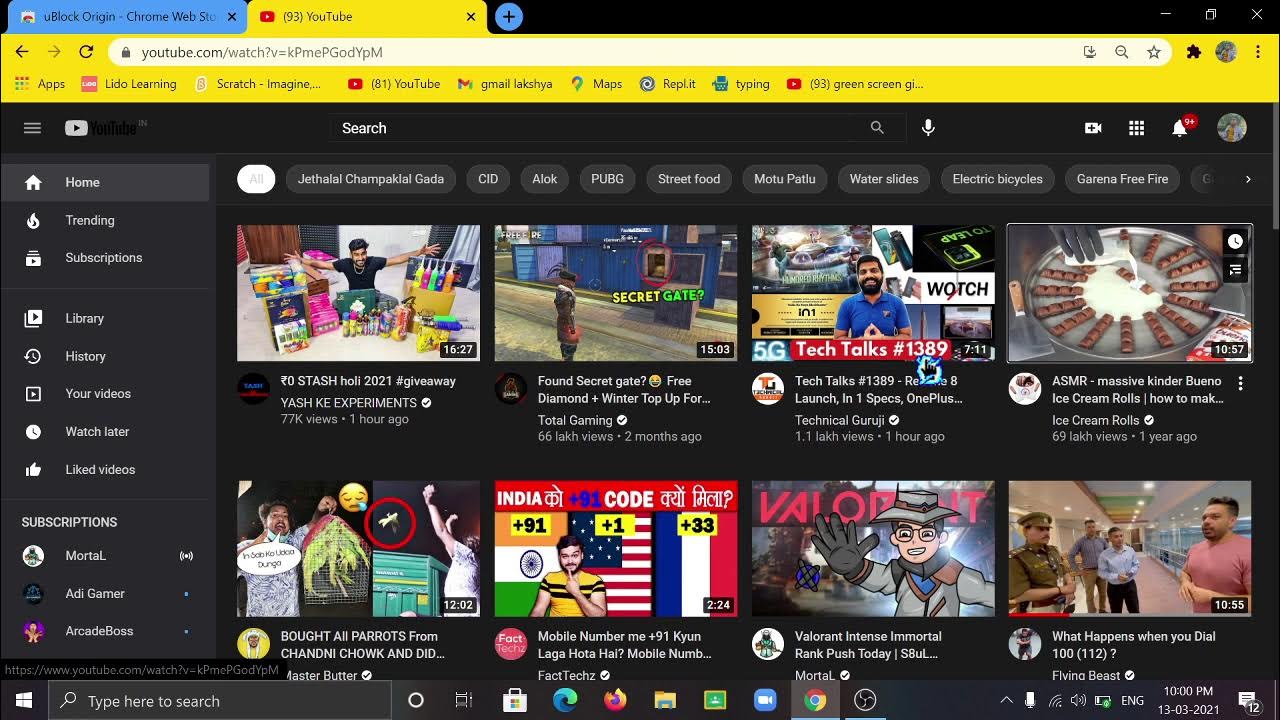The height and width of the screenshot is (720, 1280).
Task: Open the Create video camera icon
Action: point(1093,128)
